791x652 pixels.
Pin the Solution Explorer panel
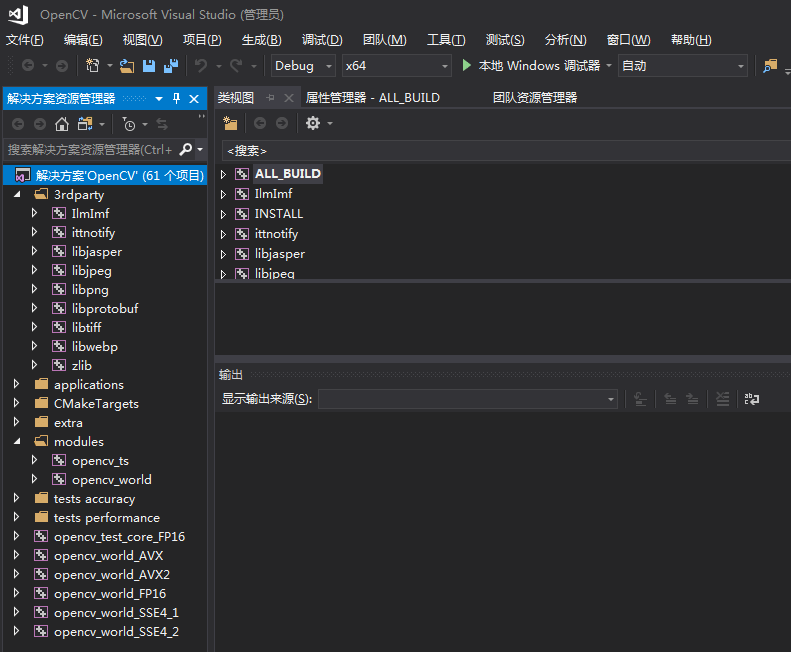point(176,98)
